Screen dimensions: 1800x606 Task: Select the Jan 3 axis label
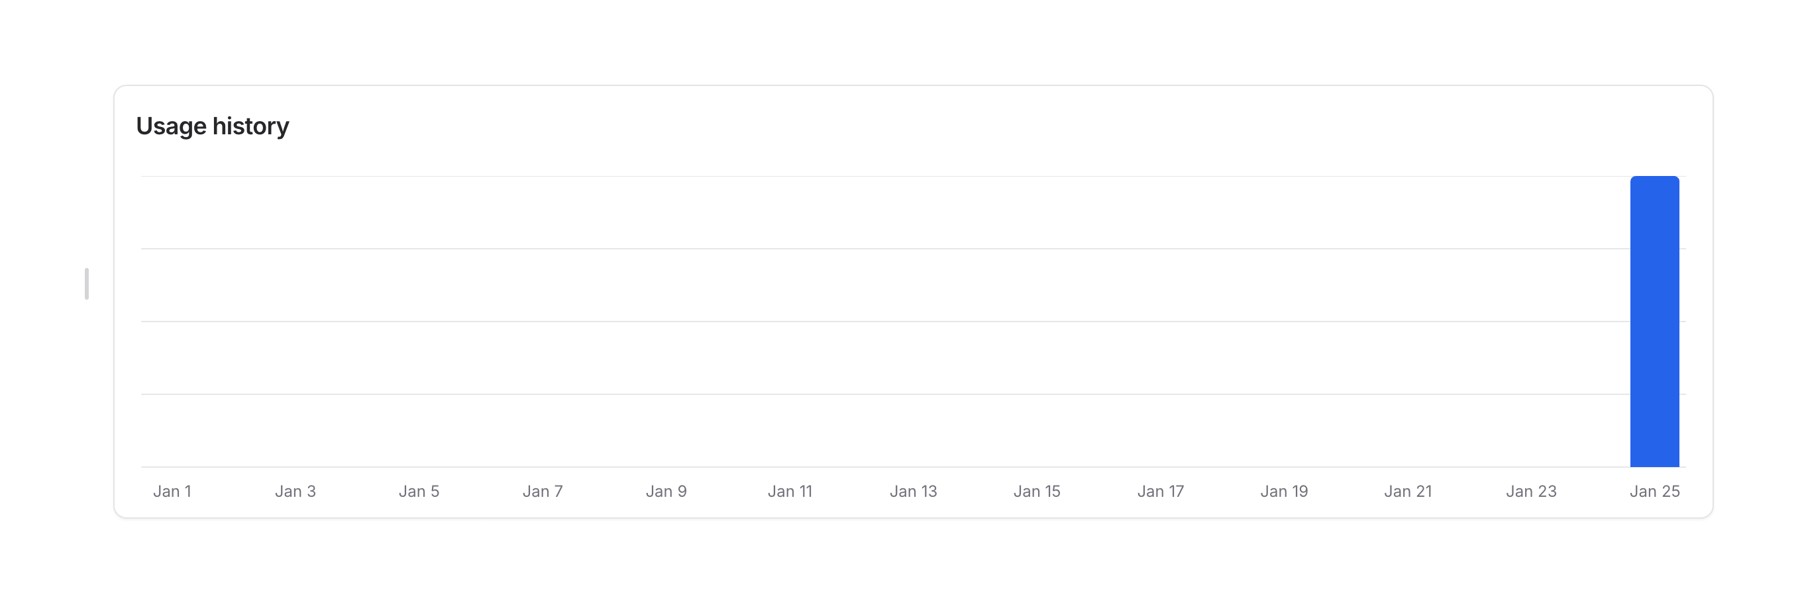295,491
